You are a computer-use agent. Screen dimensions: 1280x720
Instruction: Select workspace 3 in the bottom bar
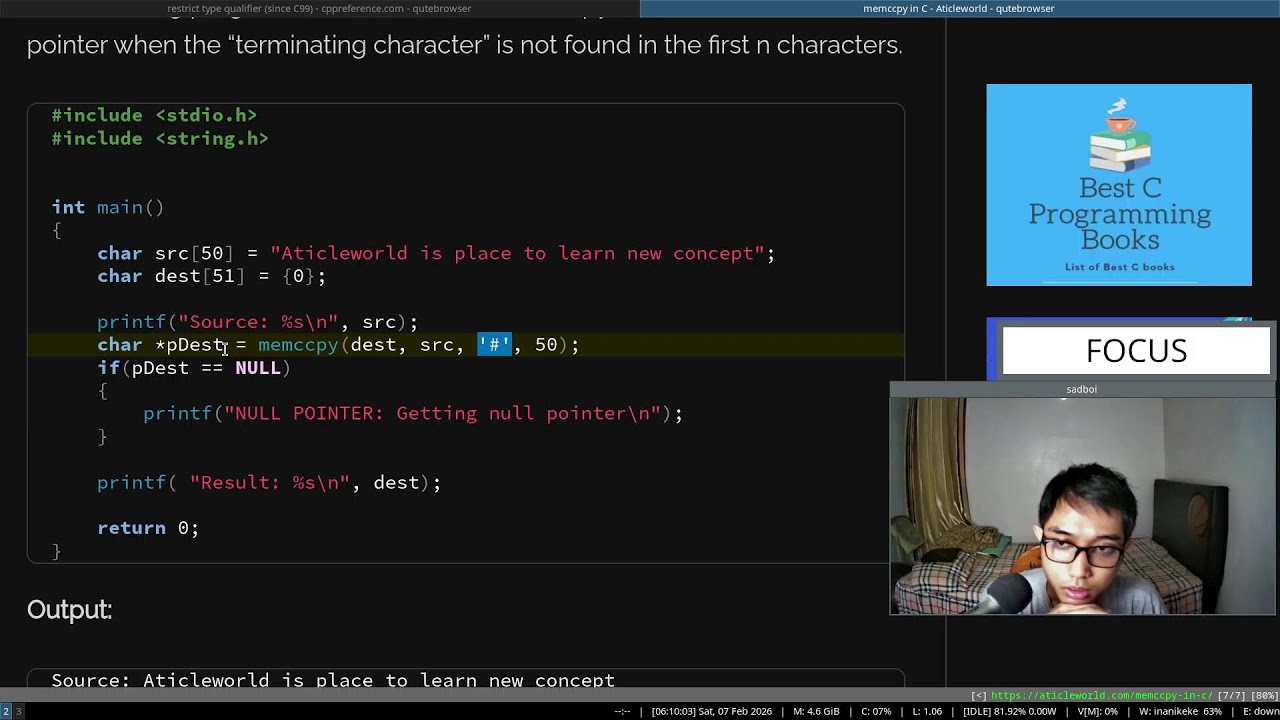coord(19,711)
